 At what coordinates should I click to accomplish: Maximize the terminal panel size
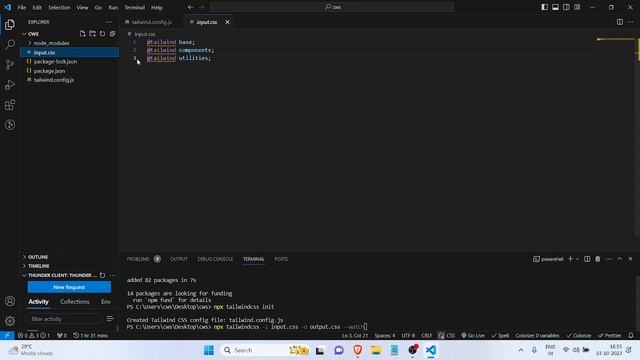[x=620, y=259]
